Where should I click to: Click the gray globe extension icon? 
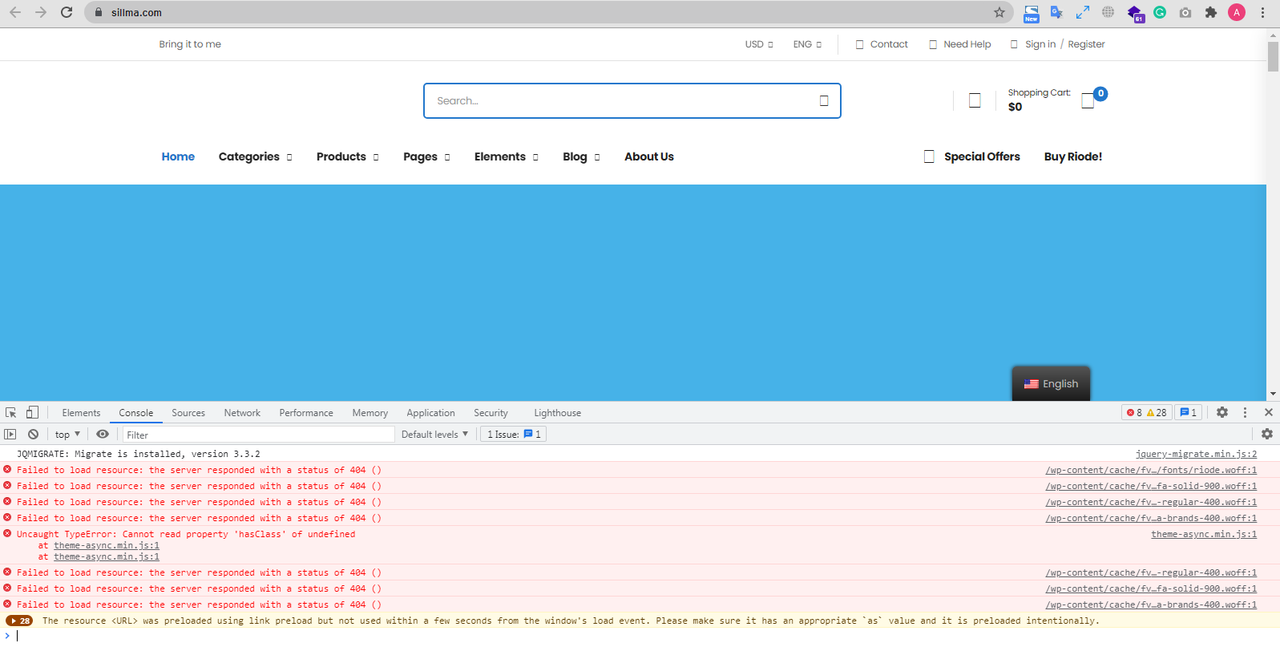point(1108,13)
